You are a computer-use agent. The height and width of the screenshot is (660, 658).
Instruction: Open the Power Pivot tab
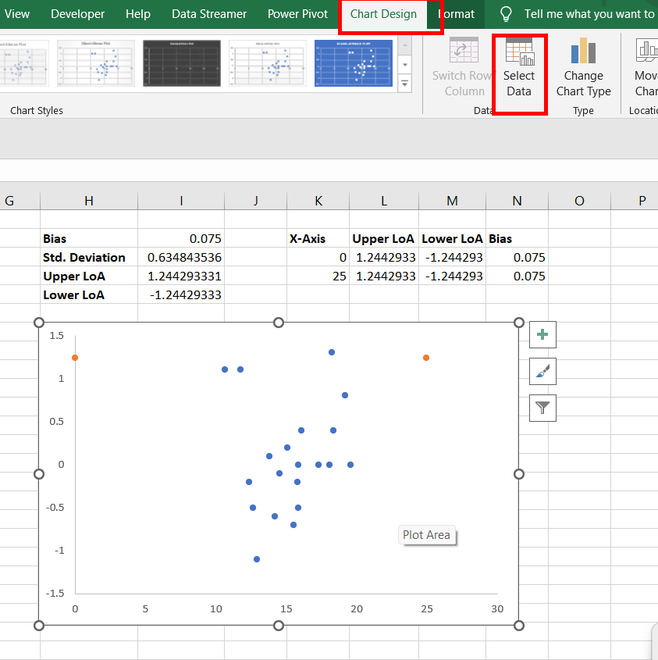point(298,14)
